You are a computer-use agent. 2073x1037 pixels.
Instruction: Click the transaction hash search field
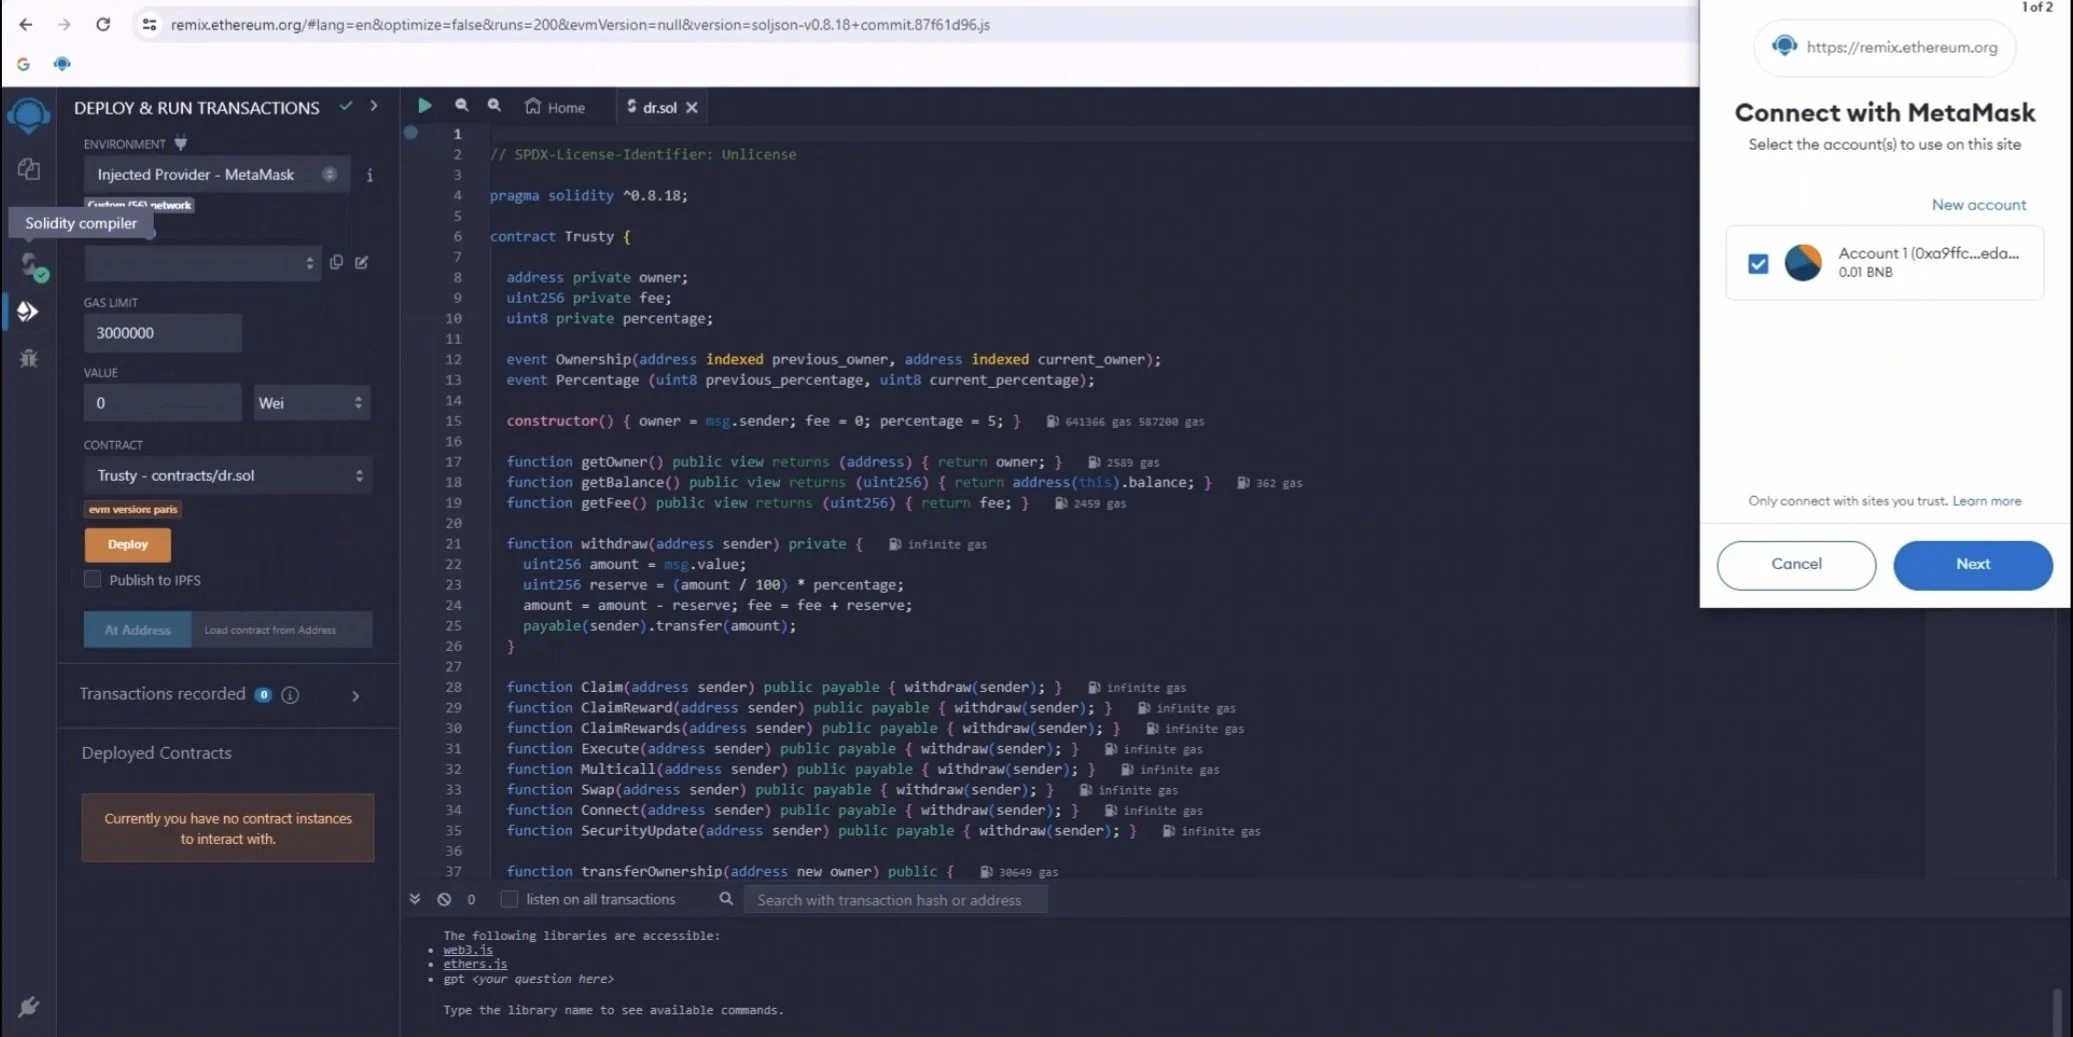(x=895, y=900)
